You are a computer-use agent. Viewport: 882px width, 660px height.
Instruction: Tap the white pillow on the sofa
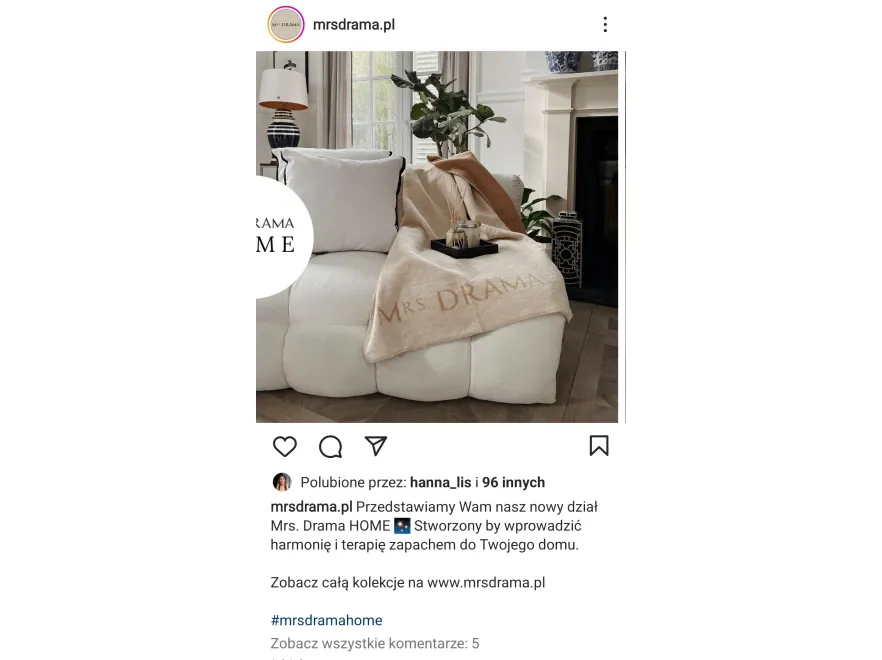(x=342, y=200)
